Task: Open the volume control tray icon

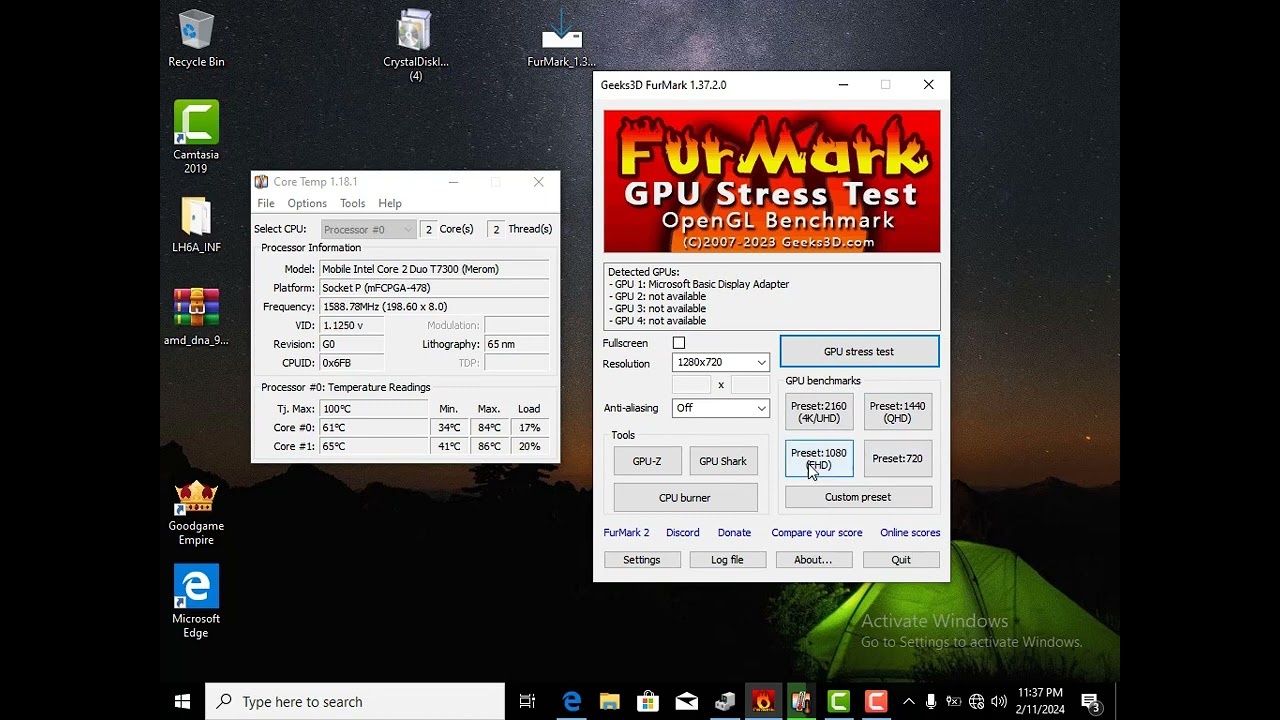Action: pyautogui.click(x=998, y=702)
